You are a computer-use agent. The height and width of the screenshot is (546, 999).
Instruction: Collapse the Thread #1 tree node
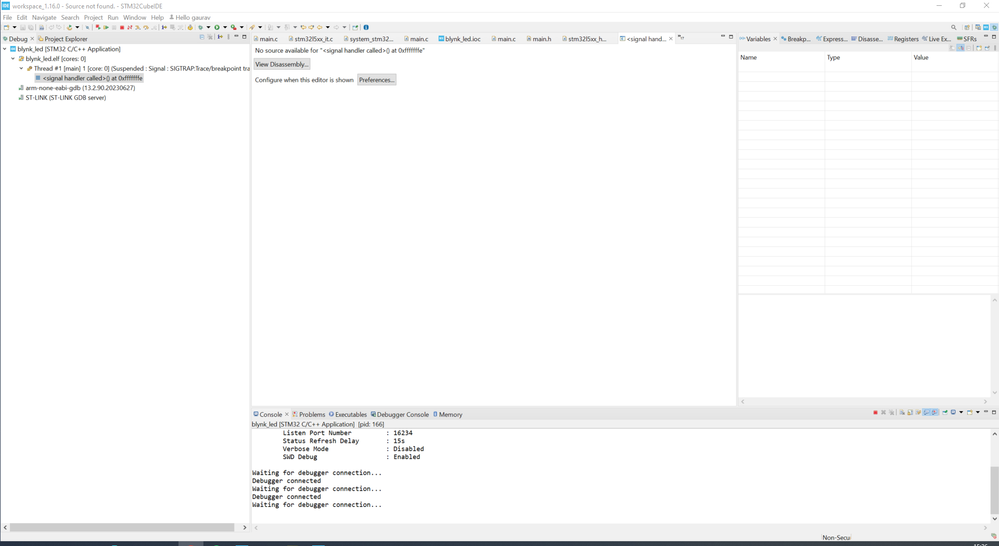tap(21, 68)
